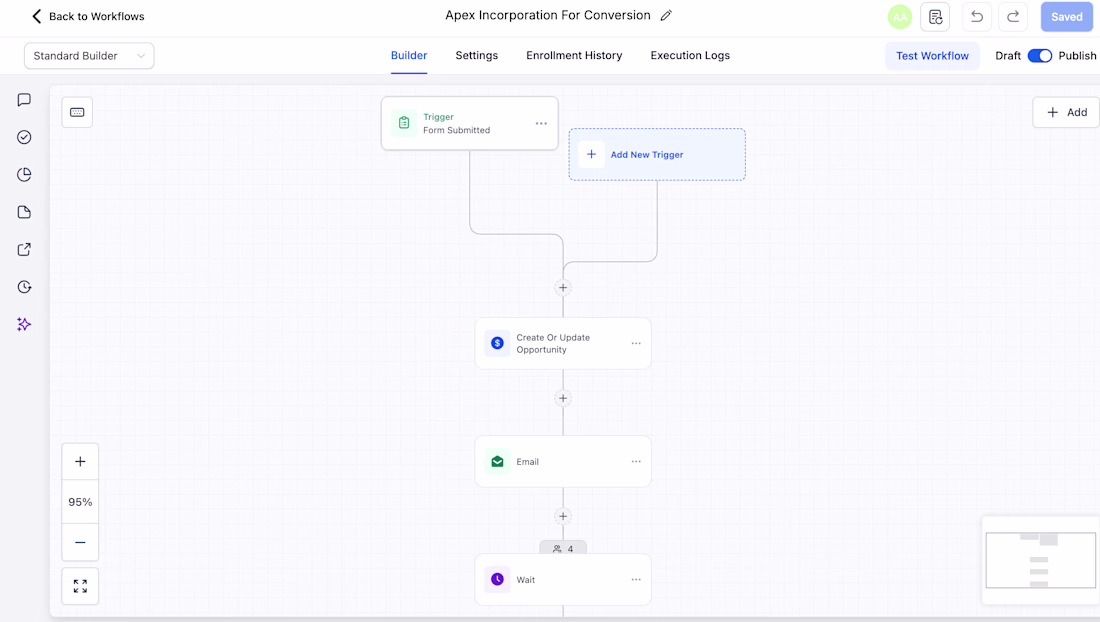Image resolution: width=1100 pixels, height=622 pixels.
Task: Open Create Or Update Opportunity options menu
Action: tap(636, 344)
